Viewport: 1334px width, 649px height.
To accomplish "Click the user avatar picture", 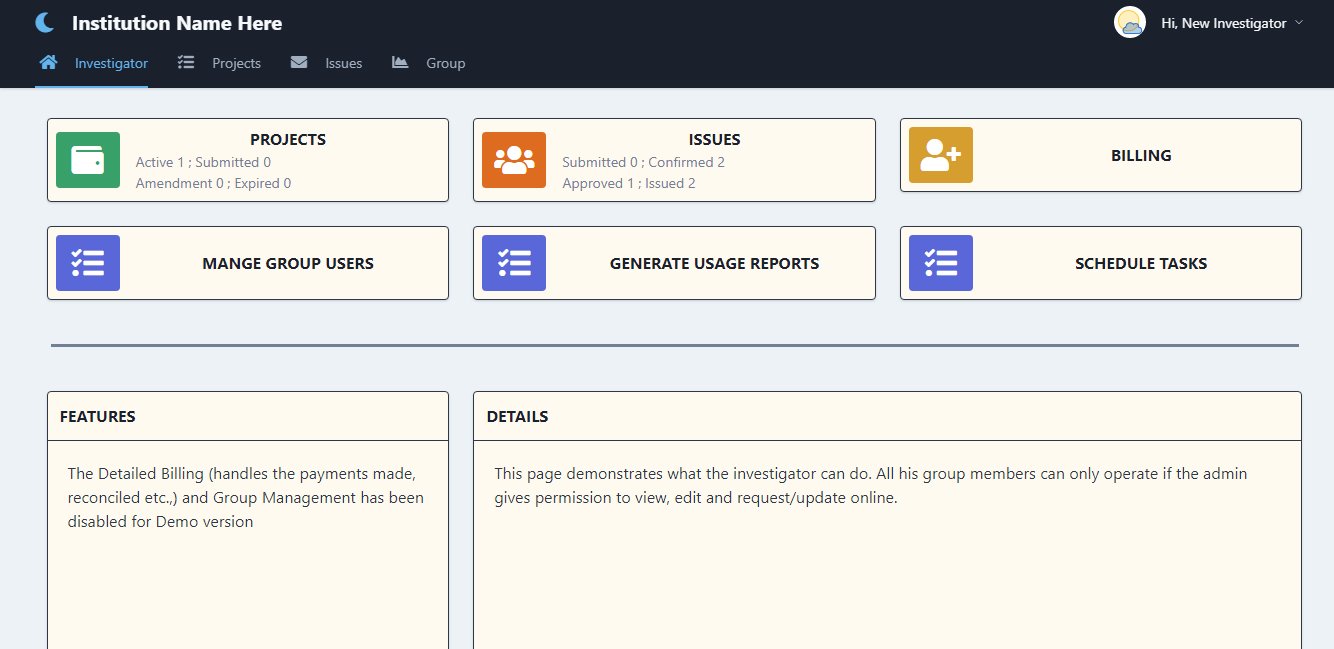I will [1130, 23].
